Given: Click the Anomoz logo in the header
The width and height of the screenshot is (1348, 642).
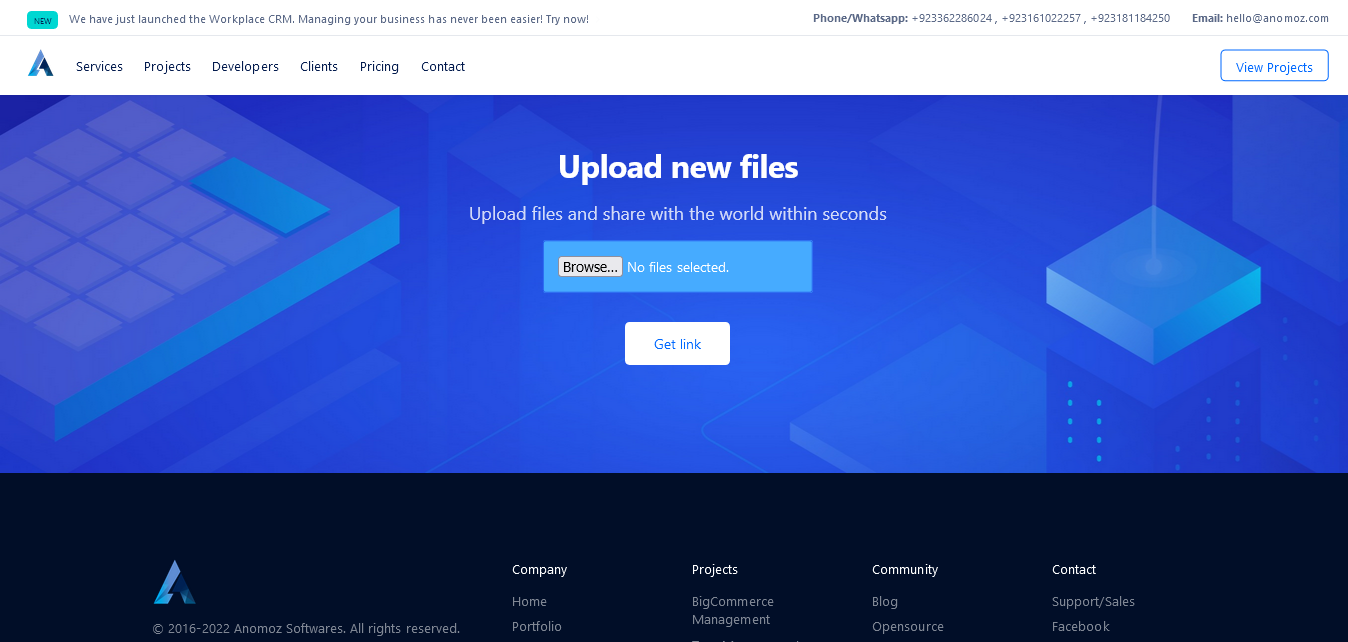Looking at the screenshot, I should (41, 63).
